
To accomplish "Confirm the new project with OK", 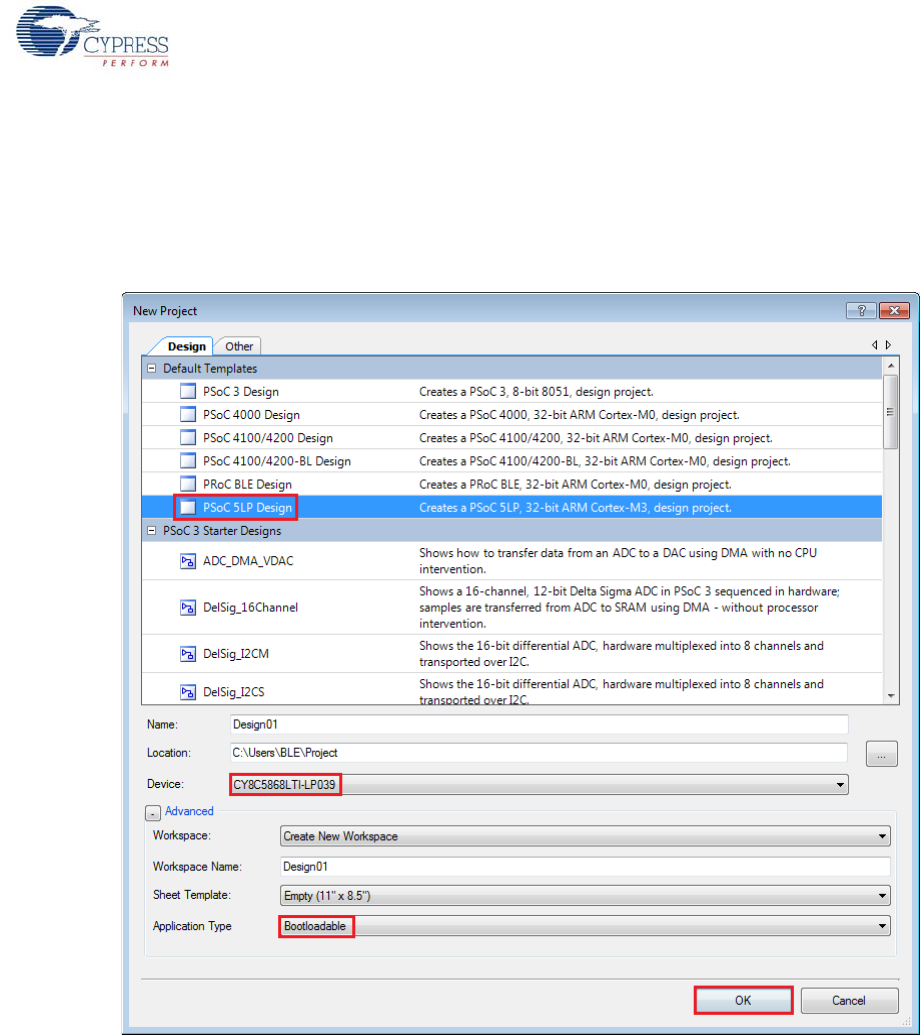I will tap(743, 1001).
